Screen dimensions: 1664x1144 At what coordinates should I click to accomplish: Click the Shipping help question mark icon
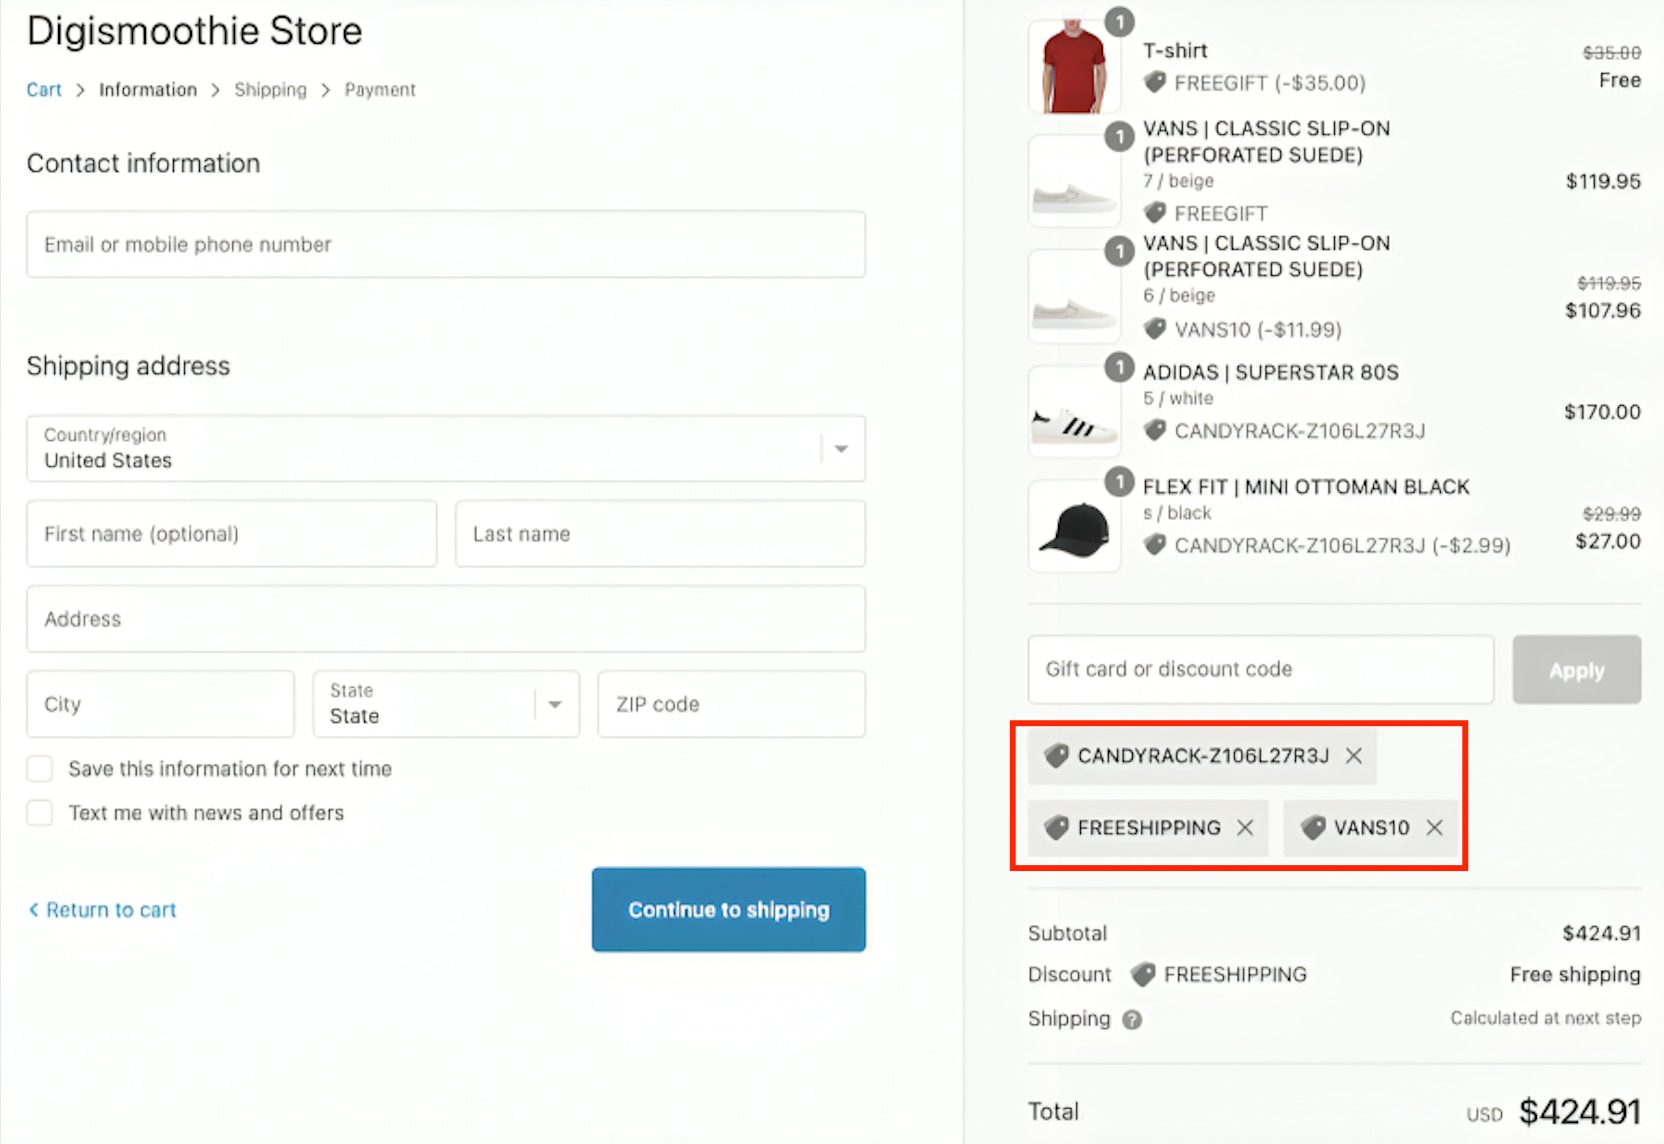click(1132, 1020)
